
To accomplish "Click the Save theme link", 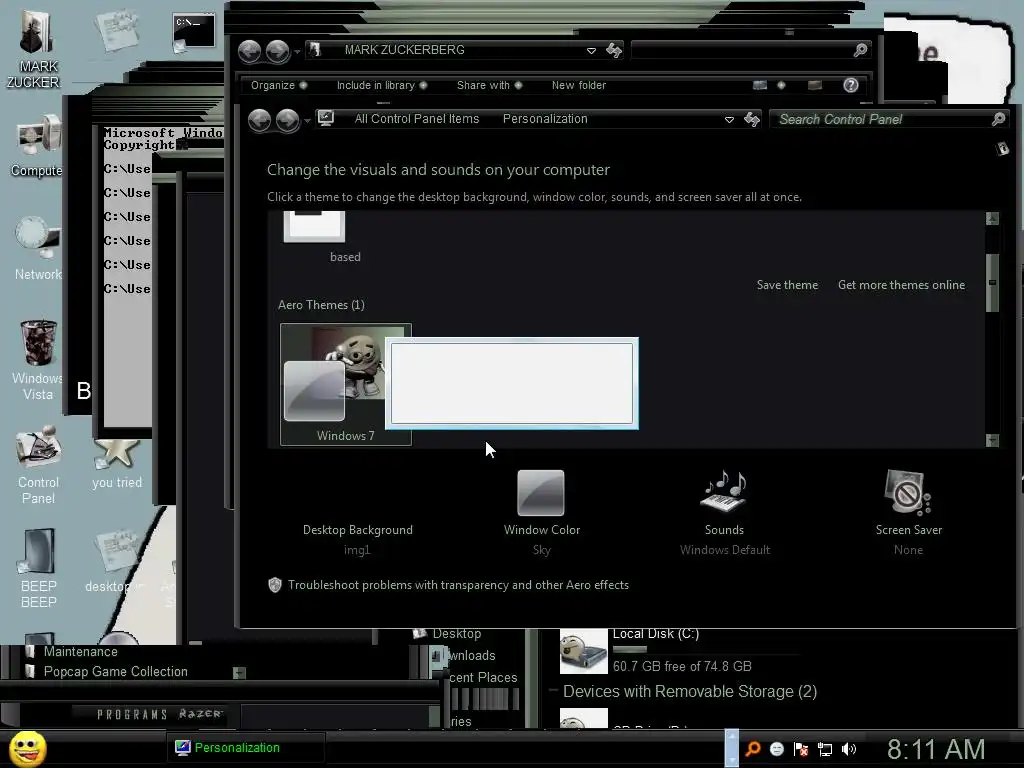I will (x=787, y=285).
